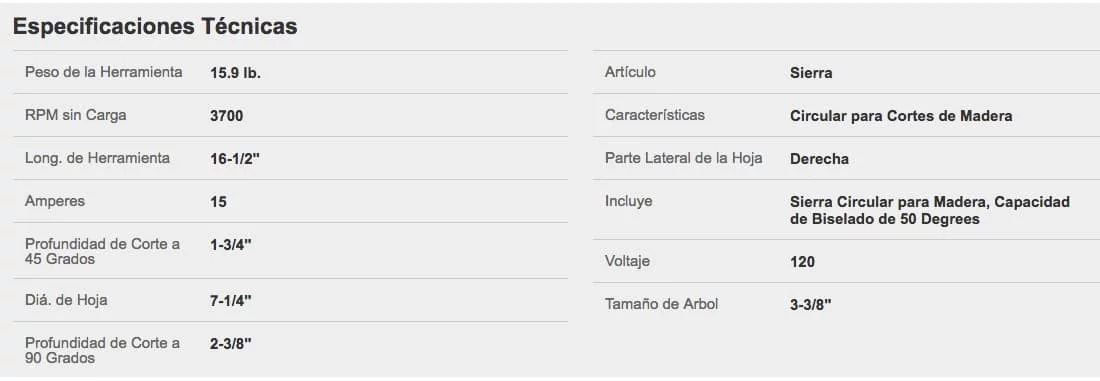Screen dimensions: 1100x381
Task: Select the Peso de la Herramienta label
Action: tap(104, 72)
